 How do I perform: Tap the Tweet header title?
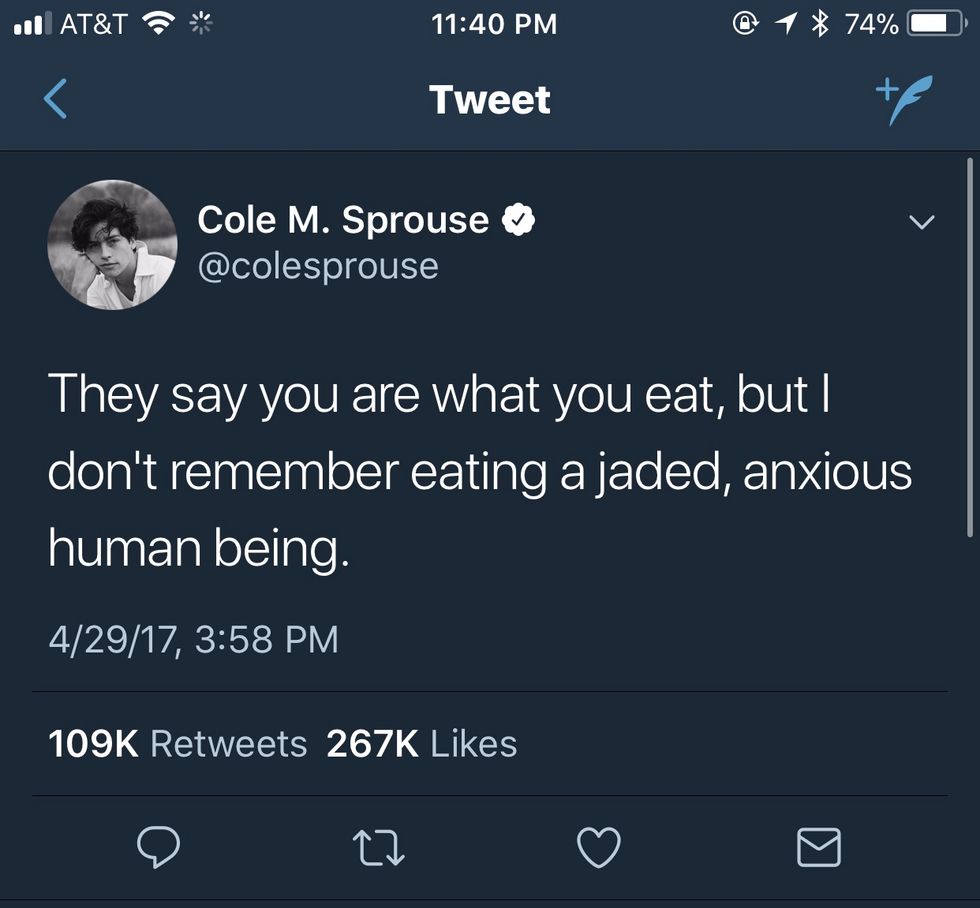[x=489, y=100]
